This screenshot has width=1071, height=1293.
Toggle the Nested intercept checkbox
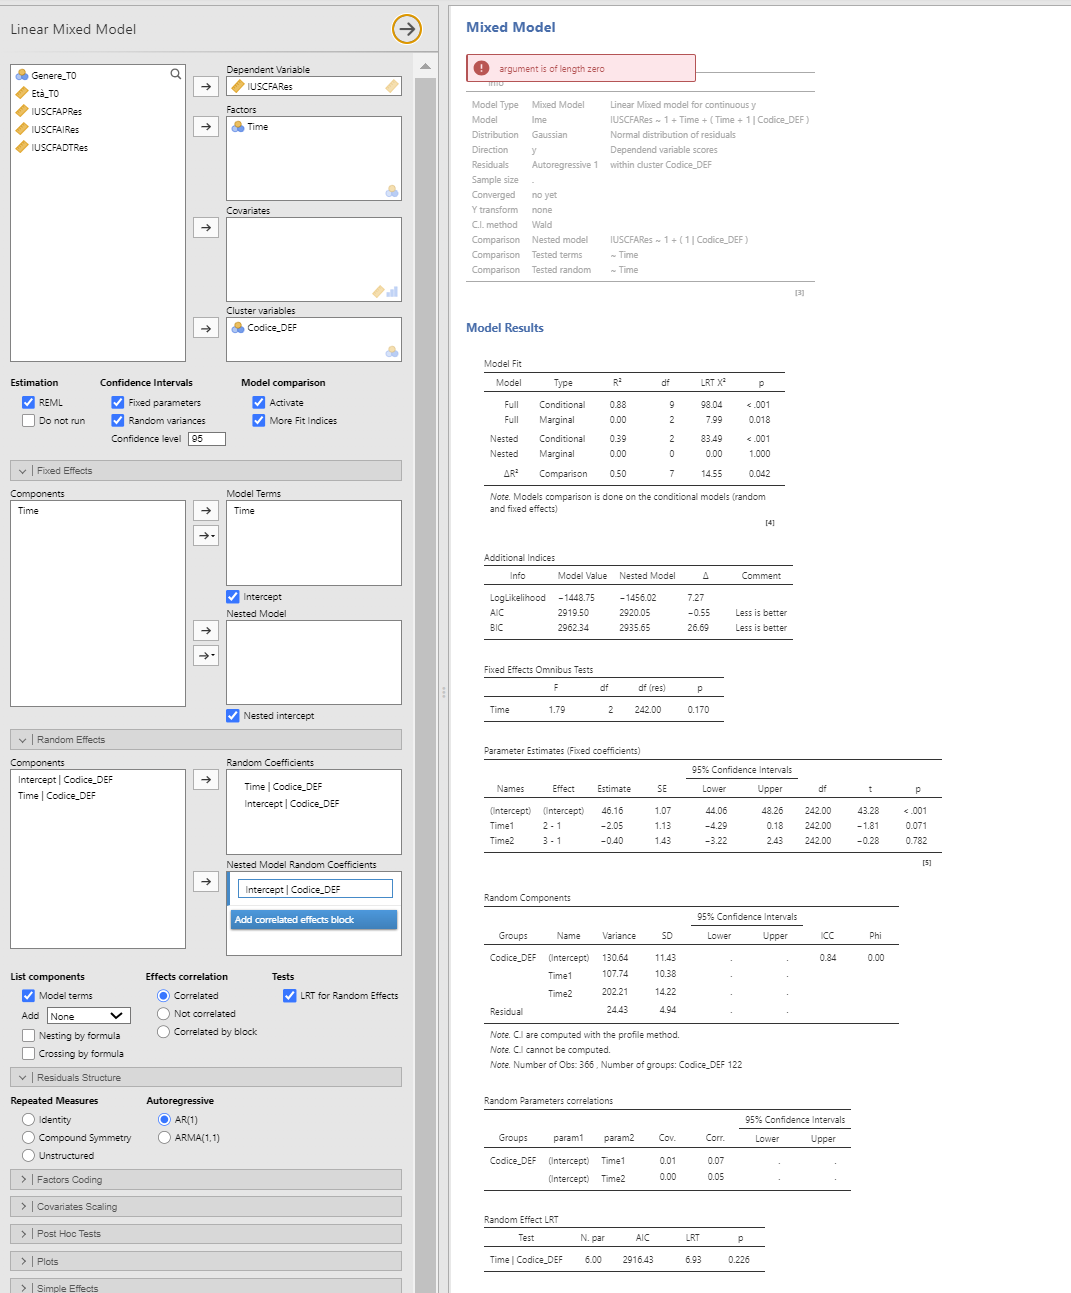pos(232,715)
